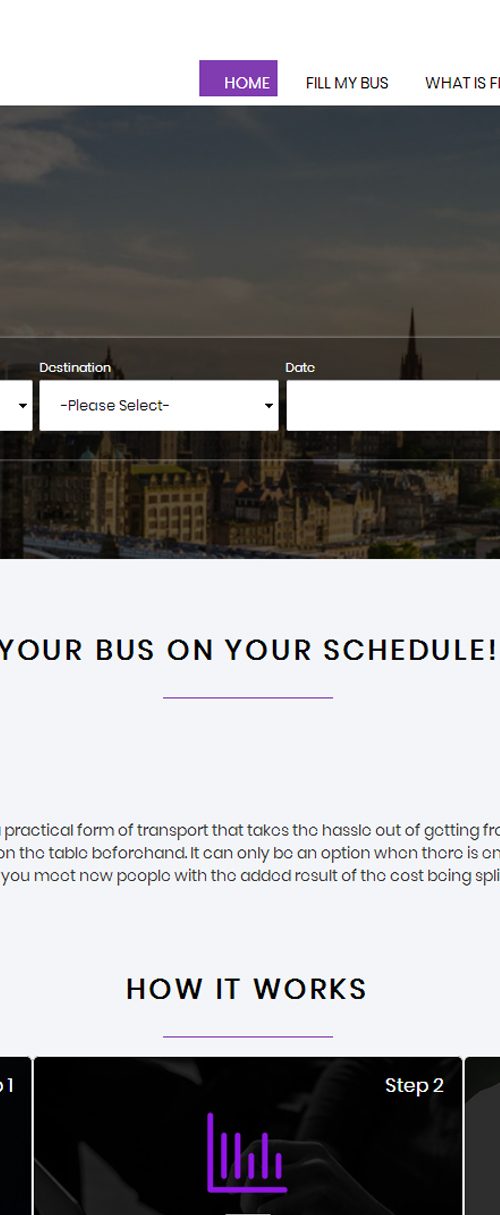This screenshot has width=500, height=1215.
Task: Go to FILL MY BUS page
Action: (x=347, y=83)
